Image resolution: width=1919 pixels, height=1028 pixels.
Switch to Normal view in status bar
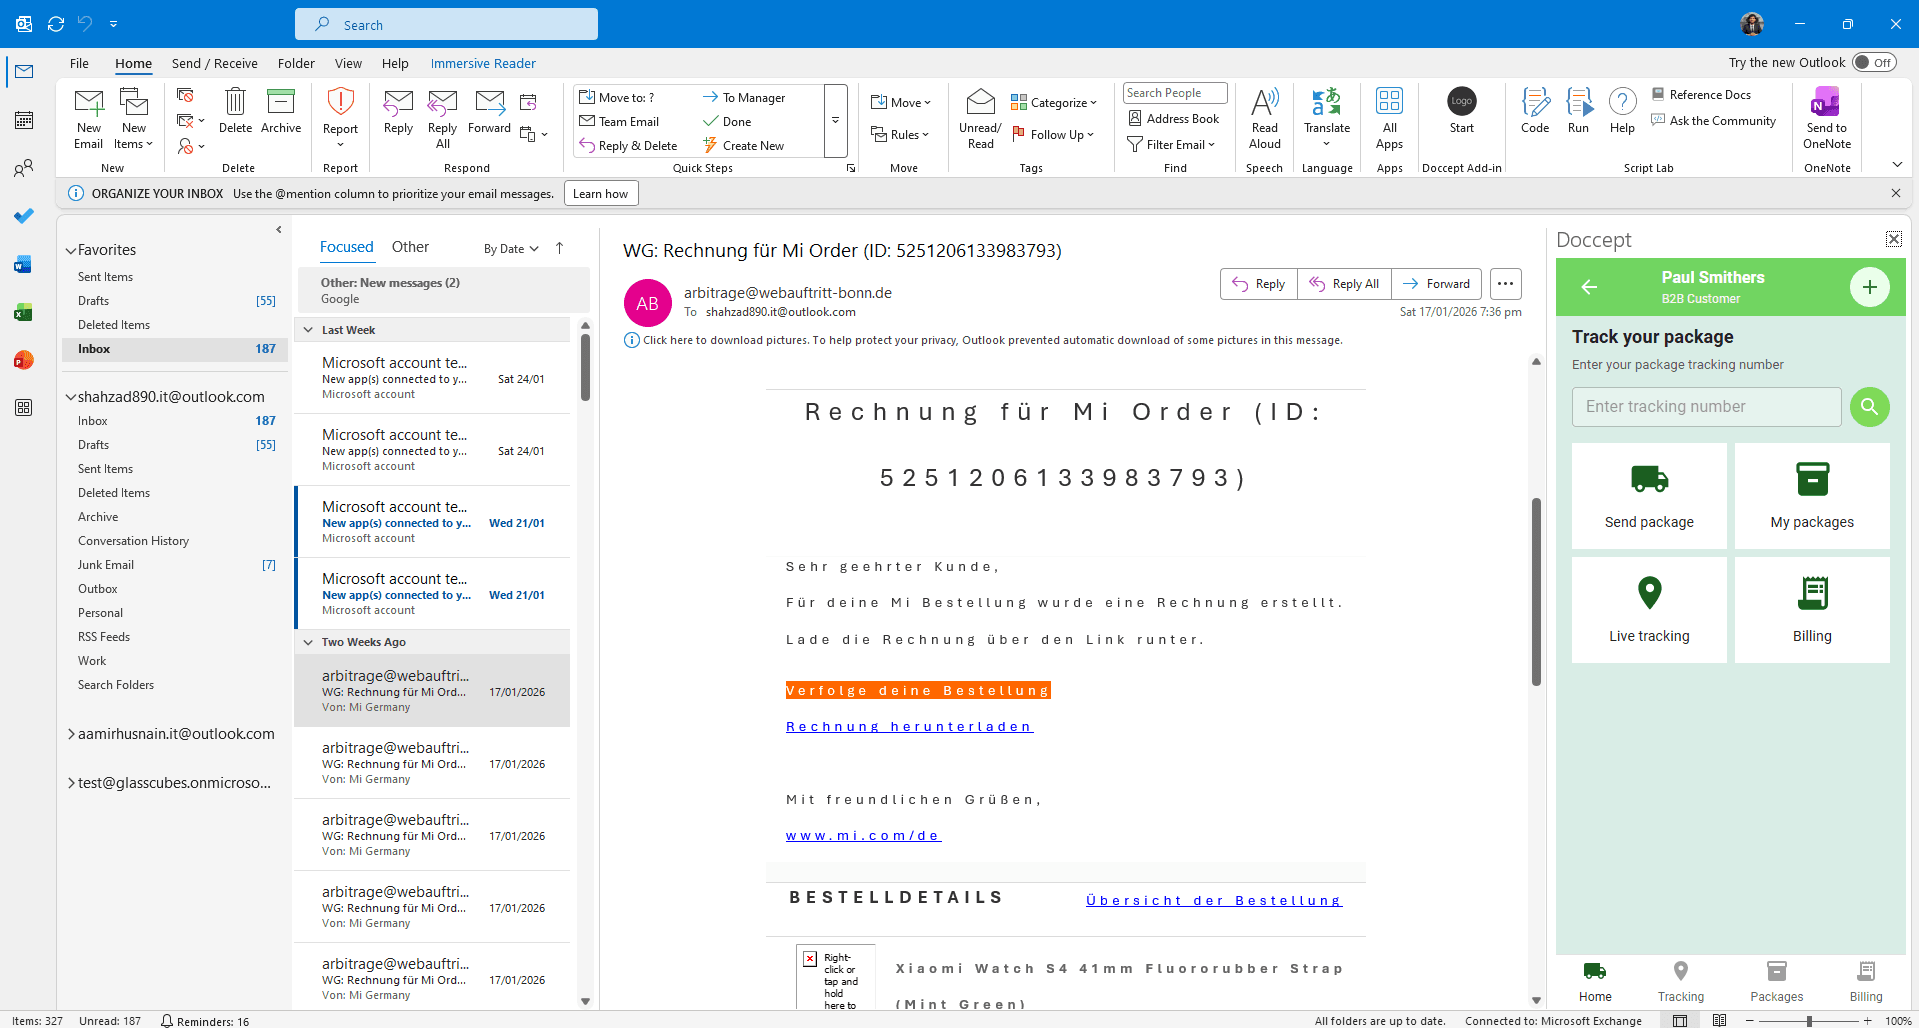pyautogui.click(x=1680, y=1021)
